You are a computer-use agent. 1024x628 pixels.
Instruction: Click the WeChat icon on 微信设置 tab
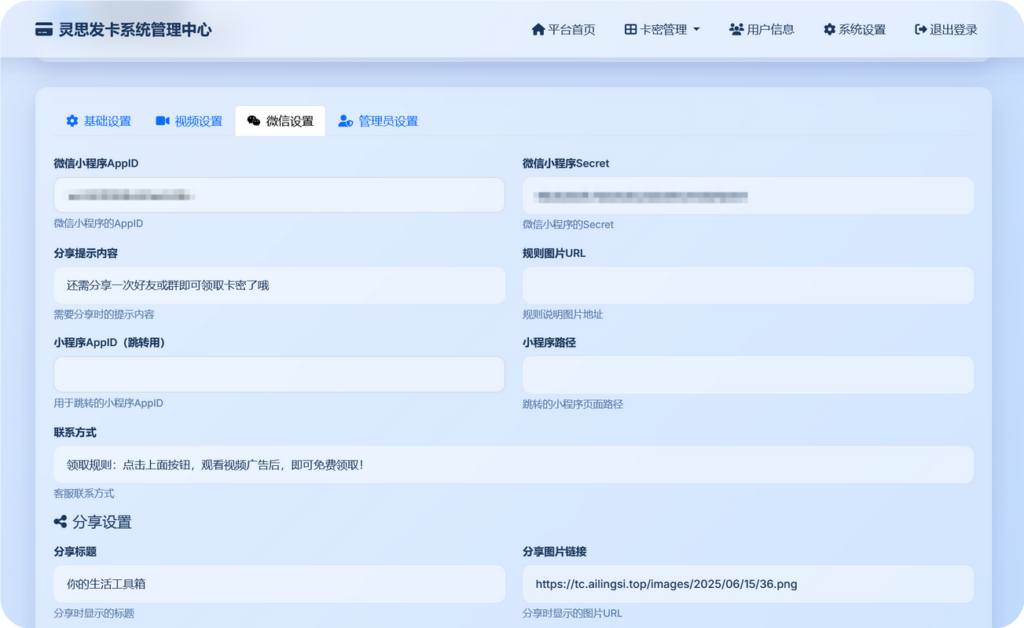click(x=254, y=121)
